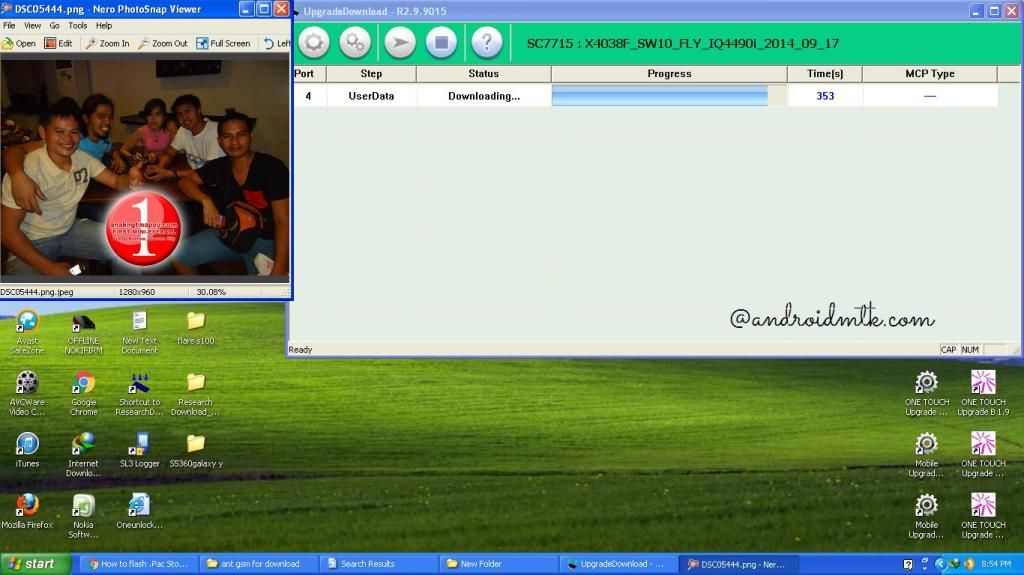The image size is (1024, 575).
Task: Open the View menu in PhotoSnap
Action: [x=32, y=25]
